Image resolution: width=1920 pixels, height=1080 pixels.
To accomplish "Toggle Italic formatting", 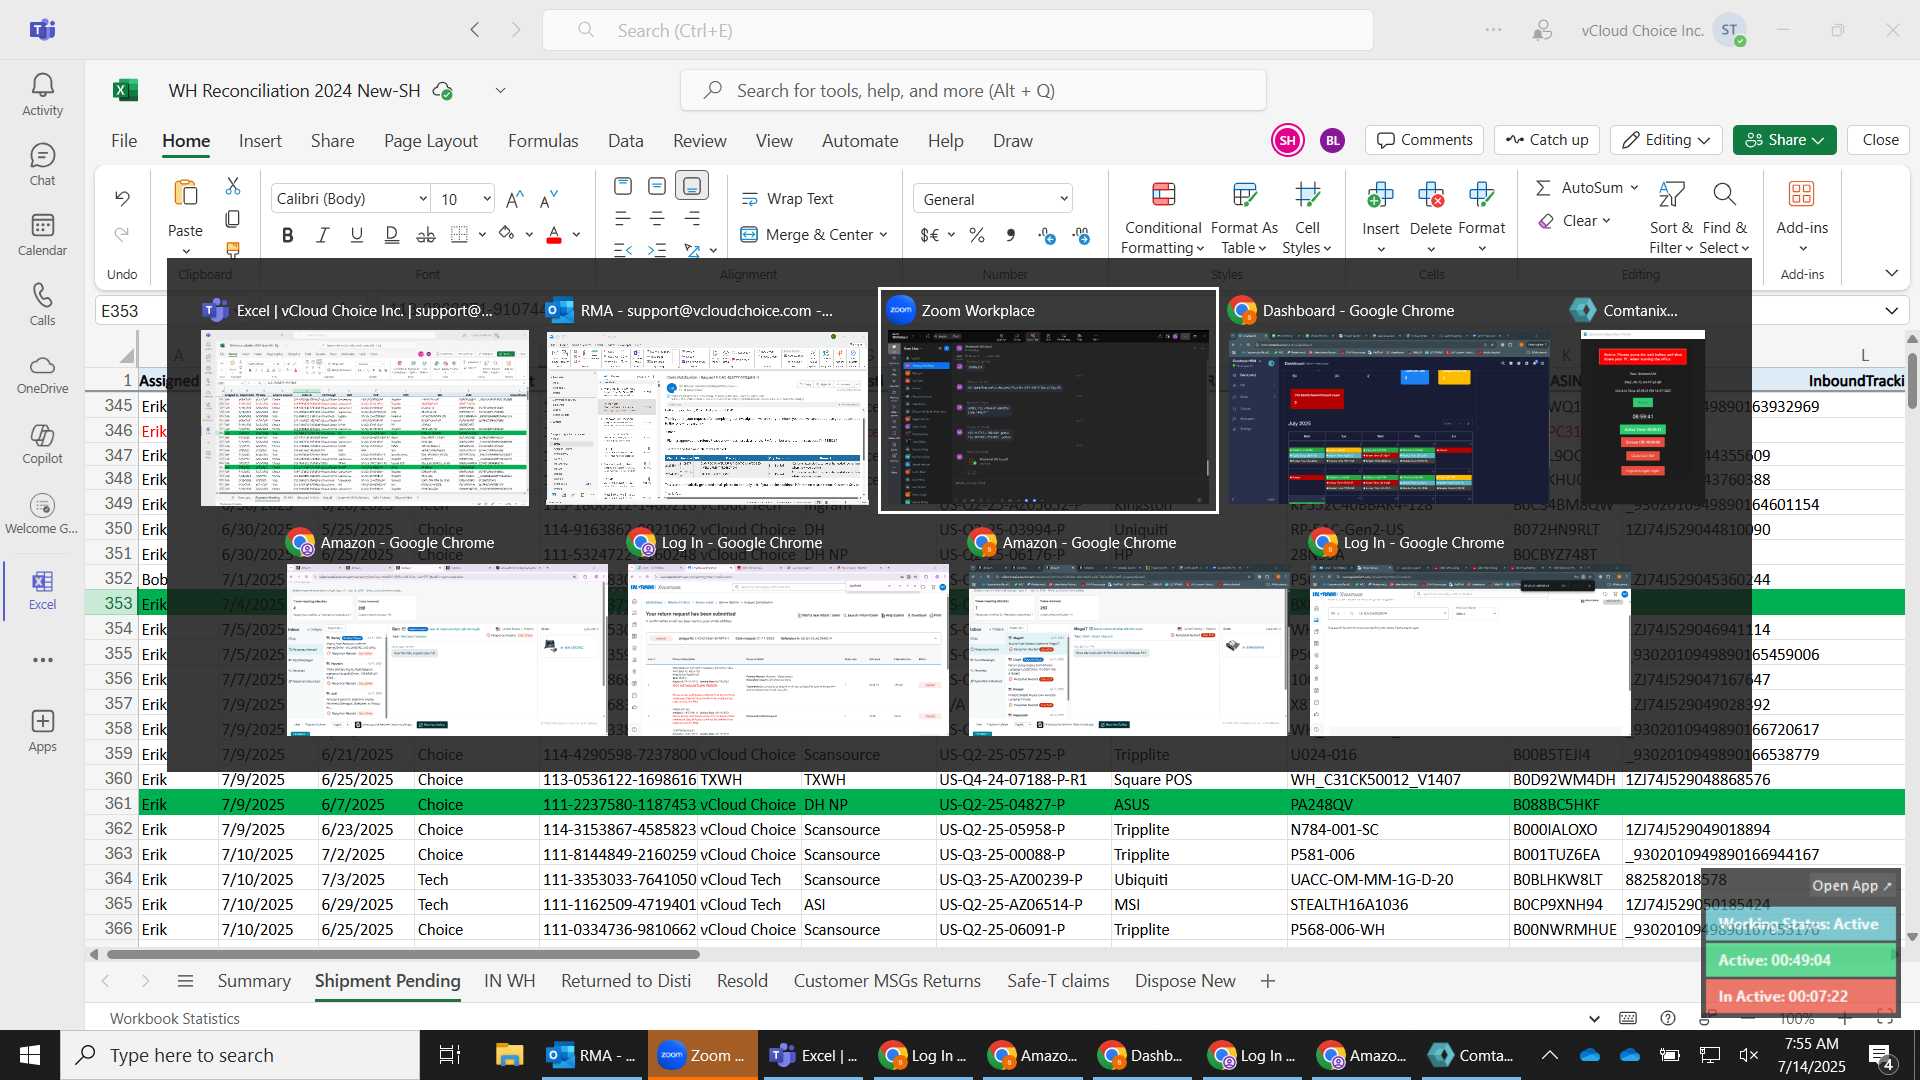I will tap(322, 235).
